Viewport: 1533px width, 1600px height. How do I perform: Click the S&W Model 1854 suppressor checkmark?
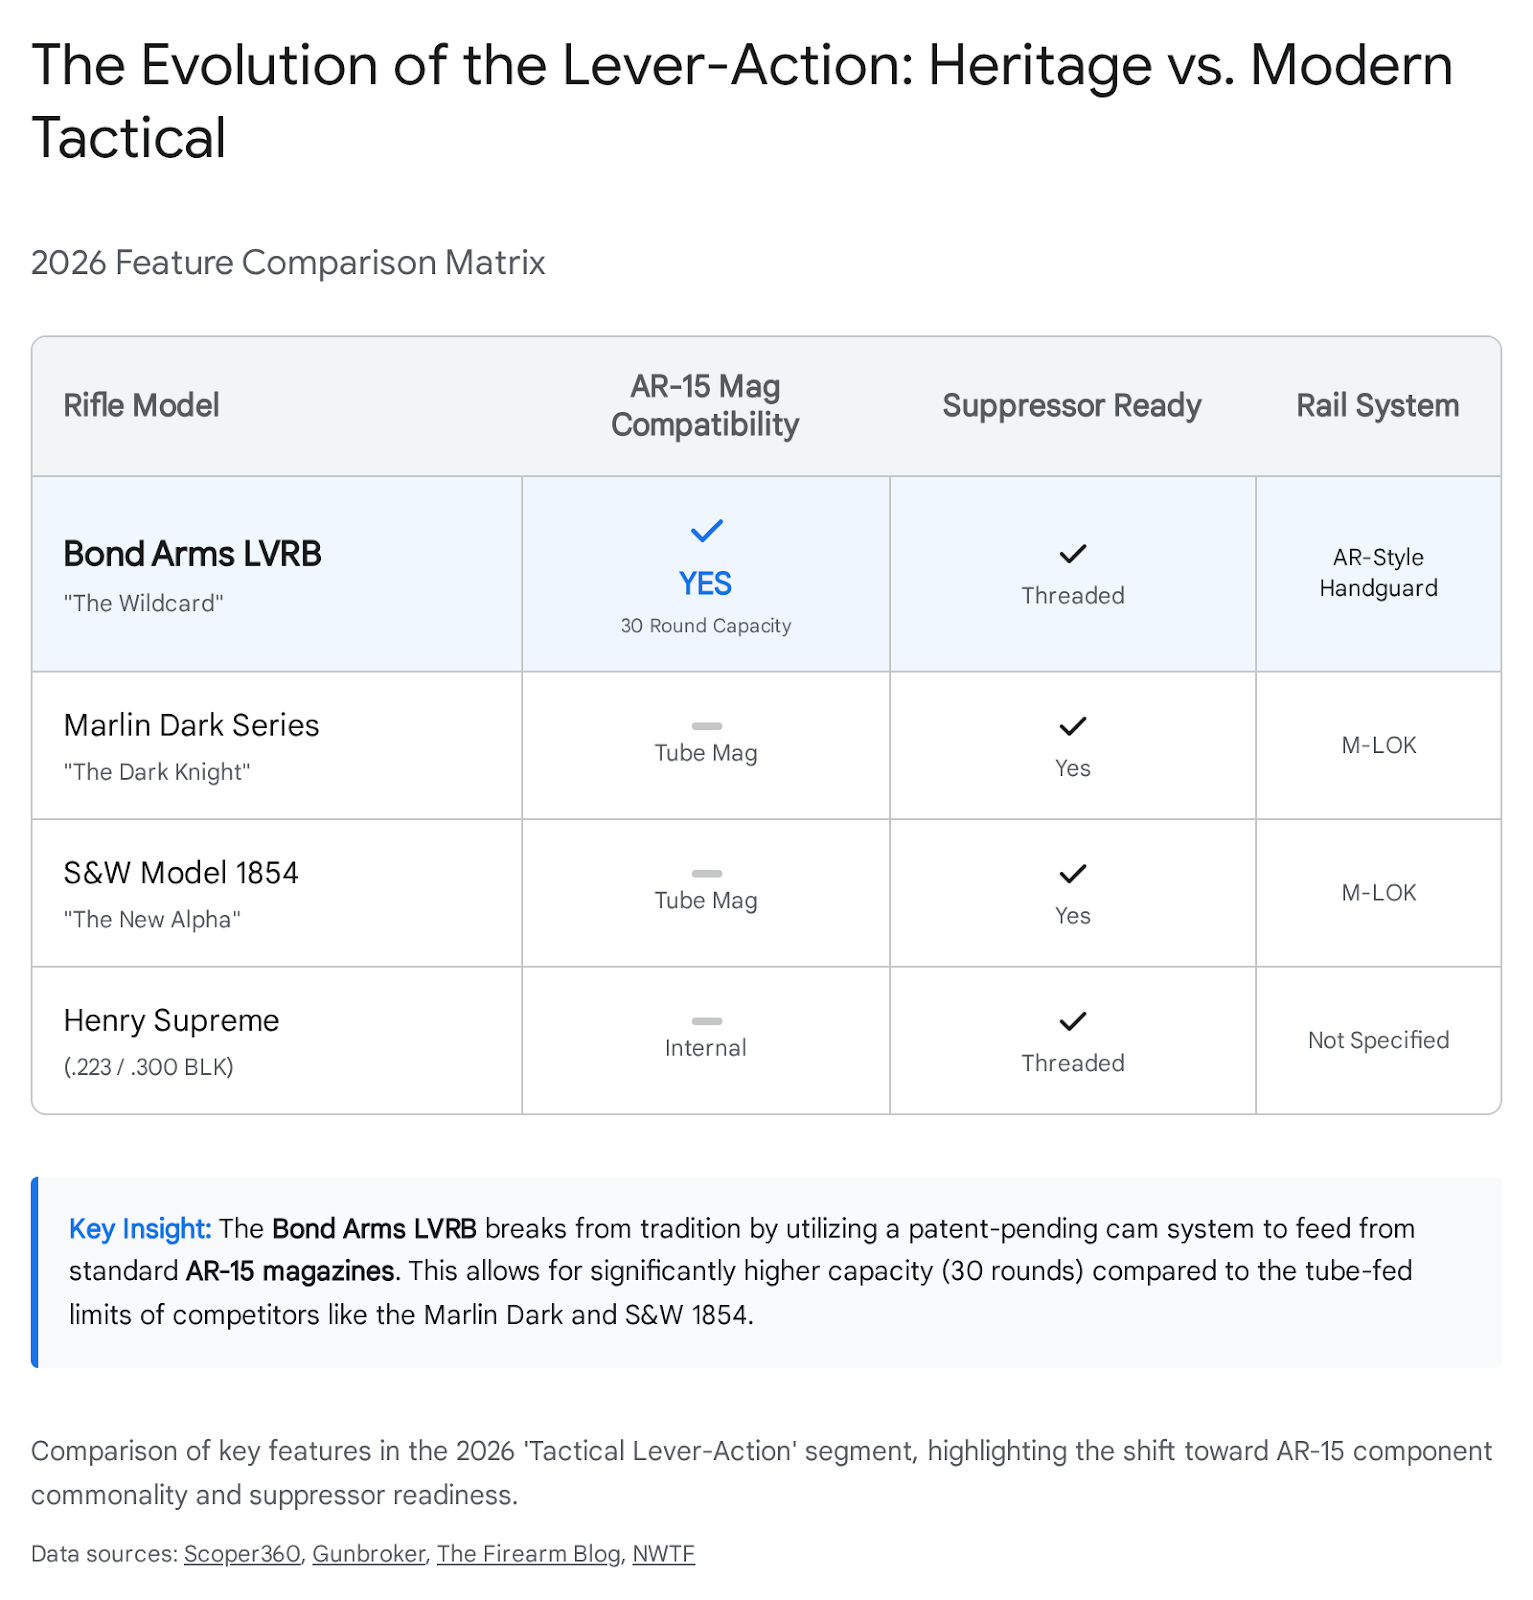pyautogui.click(x=1072, y=874)
